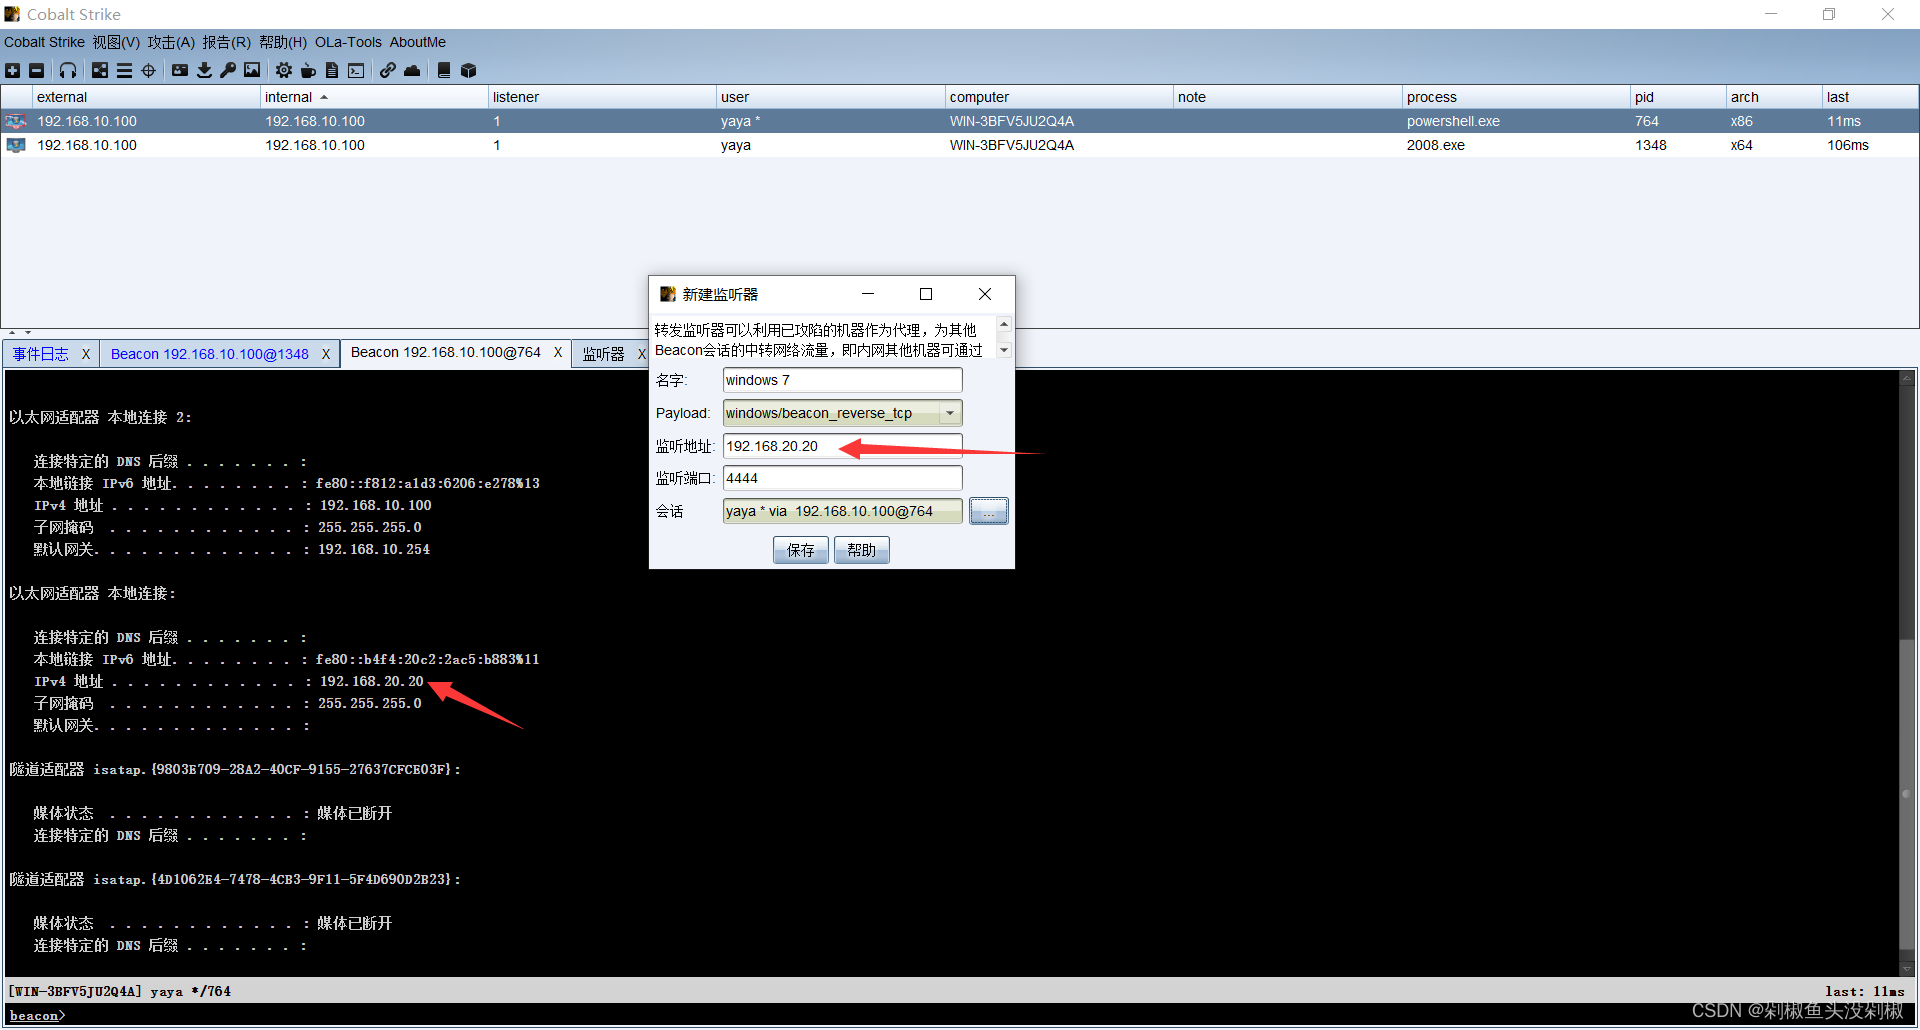Close the Beacon 192.168.10.100@764 tab
This screenshot has height=1030, width=1920.
coord(558,352)
